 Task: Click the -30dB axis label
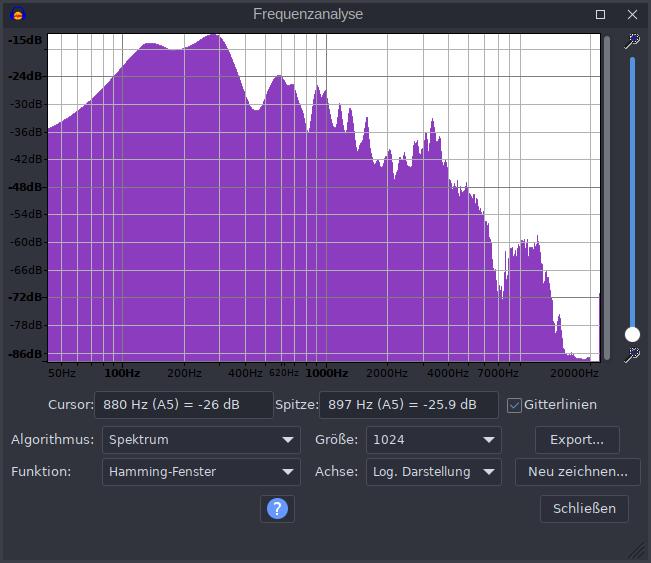(x=26, y=104)
